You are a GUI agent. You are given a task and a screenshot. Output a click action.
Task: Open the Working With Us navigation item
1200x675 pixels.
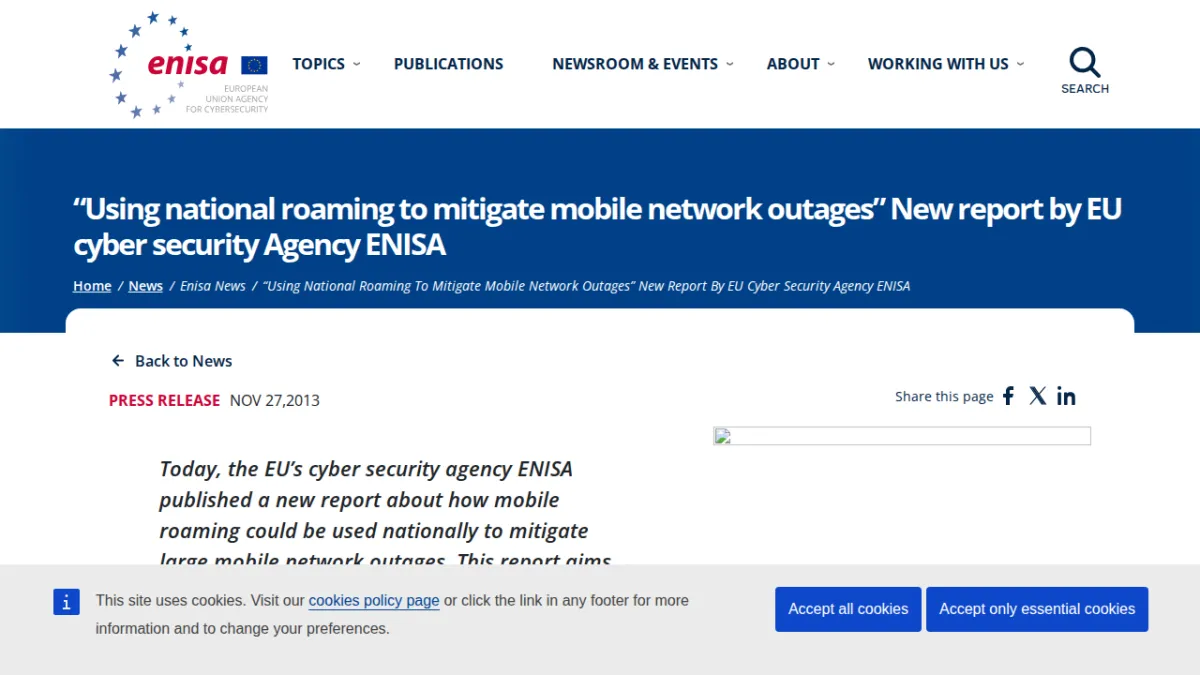(x=938, y=64)
